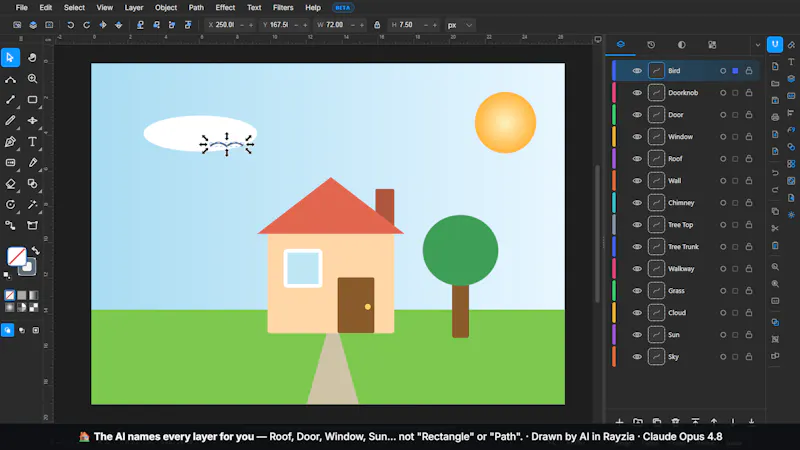Click the Undo arrow in top toolbar

pos(70,25)
